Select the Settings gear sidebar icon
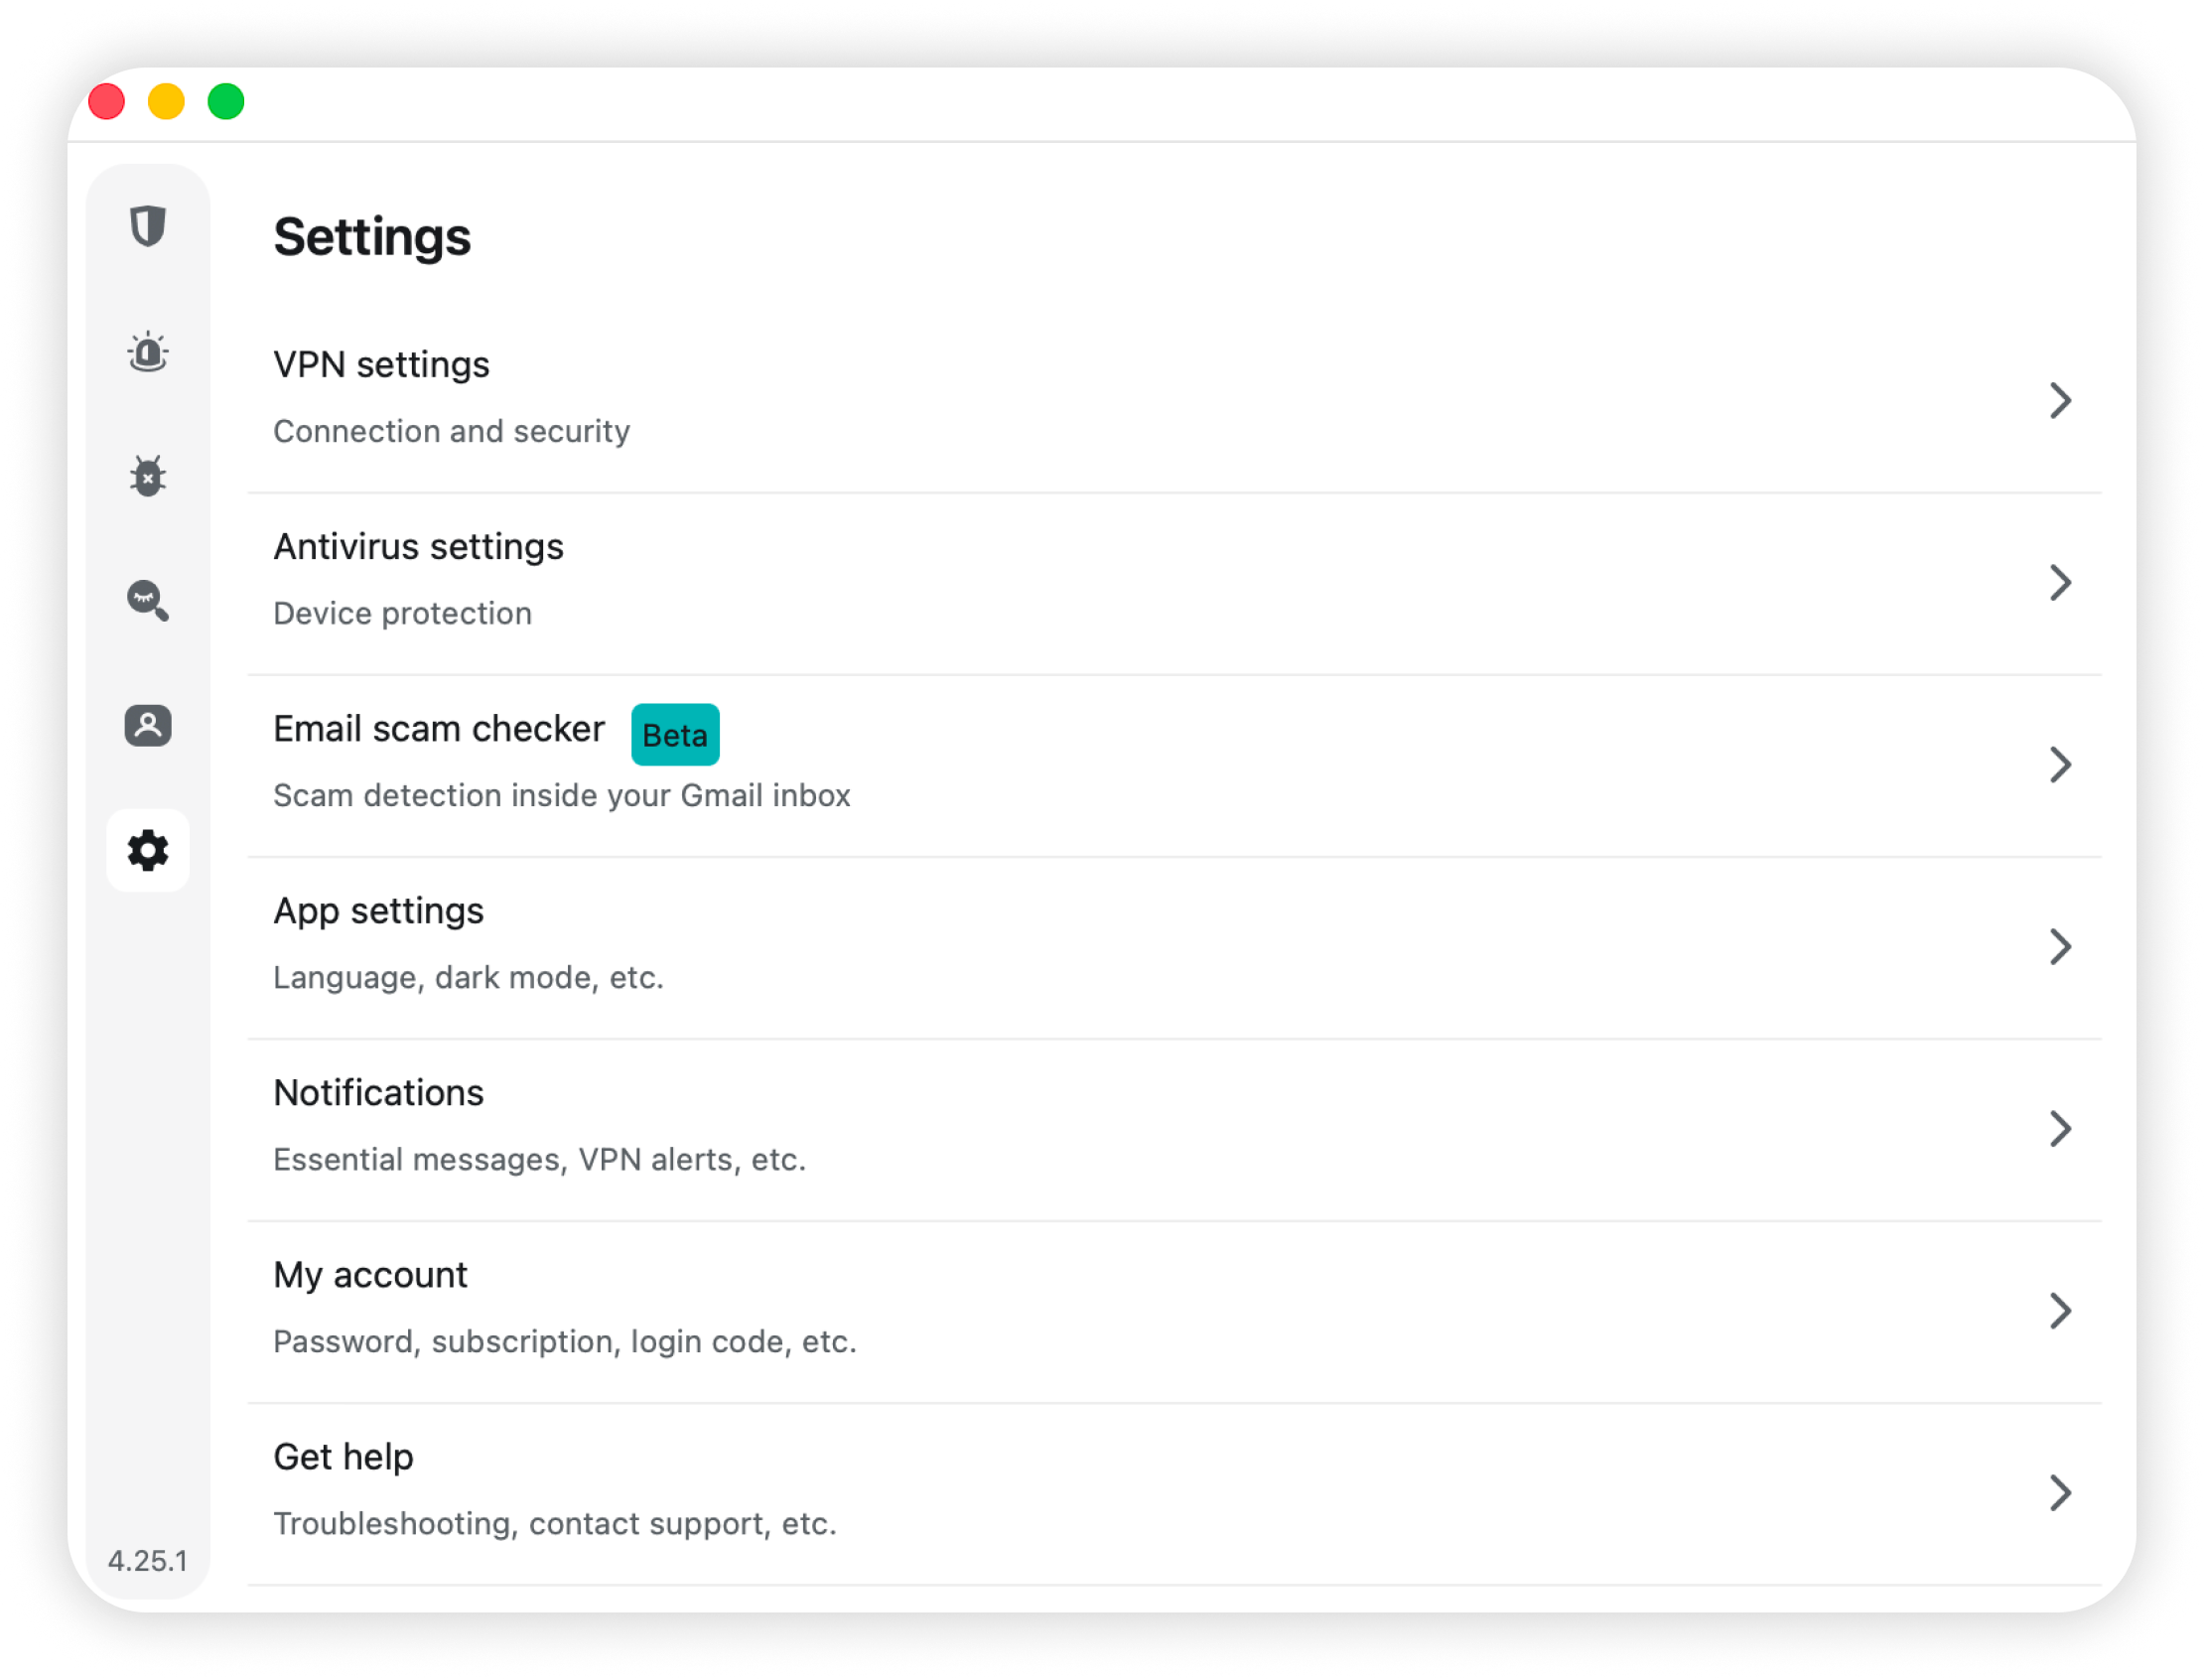Viewport: 2204px width, 1680px height. tap(148, 850)
